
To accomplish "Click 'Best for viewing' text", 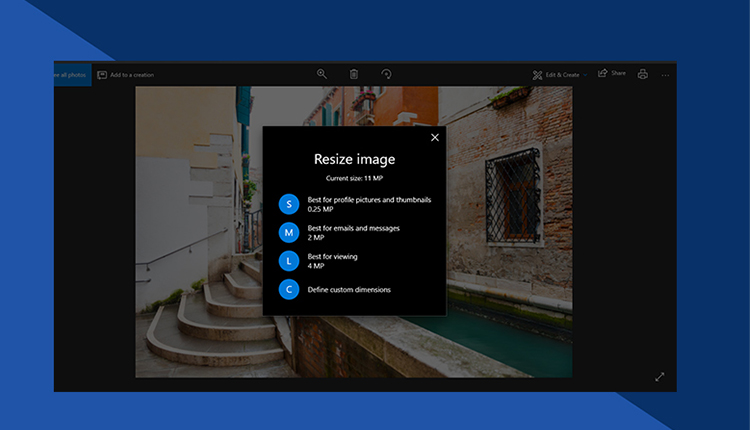I will coord(332,256).
